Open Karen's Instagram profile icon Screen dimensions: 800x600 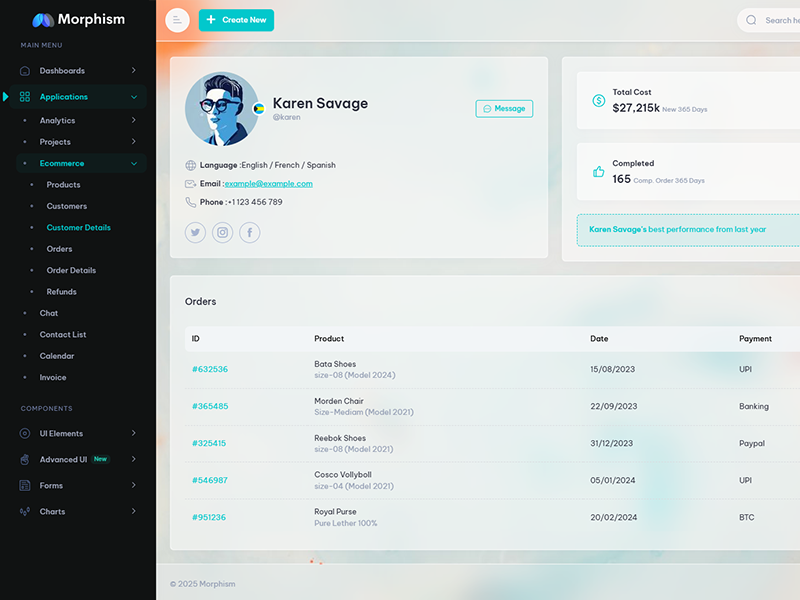point(222,233)
